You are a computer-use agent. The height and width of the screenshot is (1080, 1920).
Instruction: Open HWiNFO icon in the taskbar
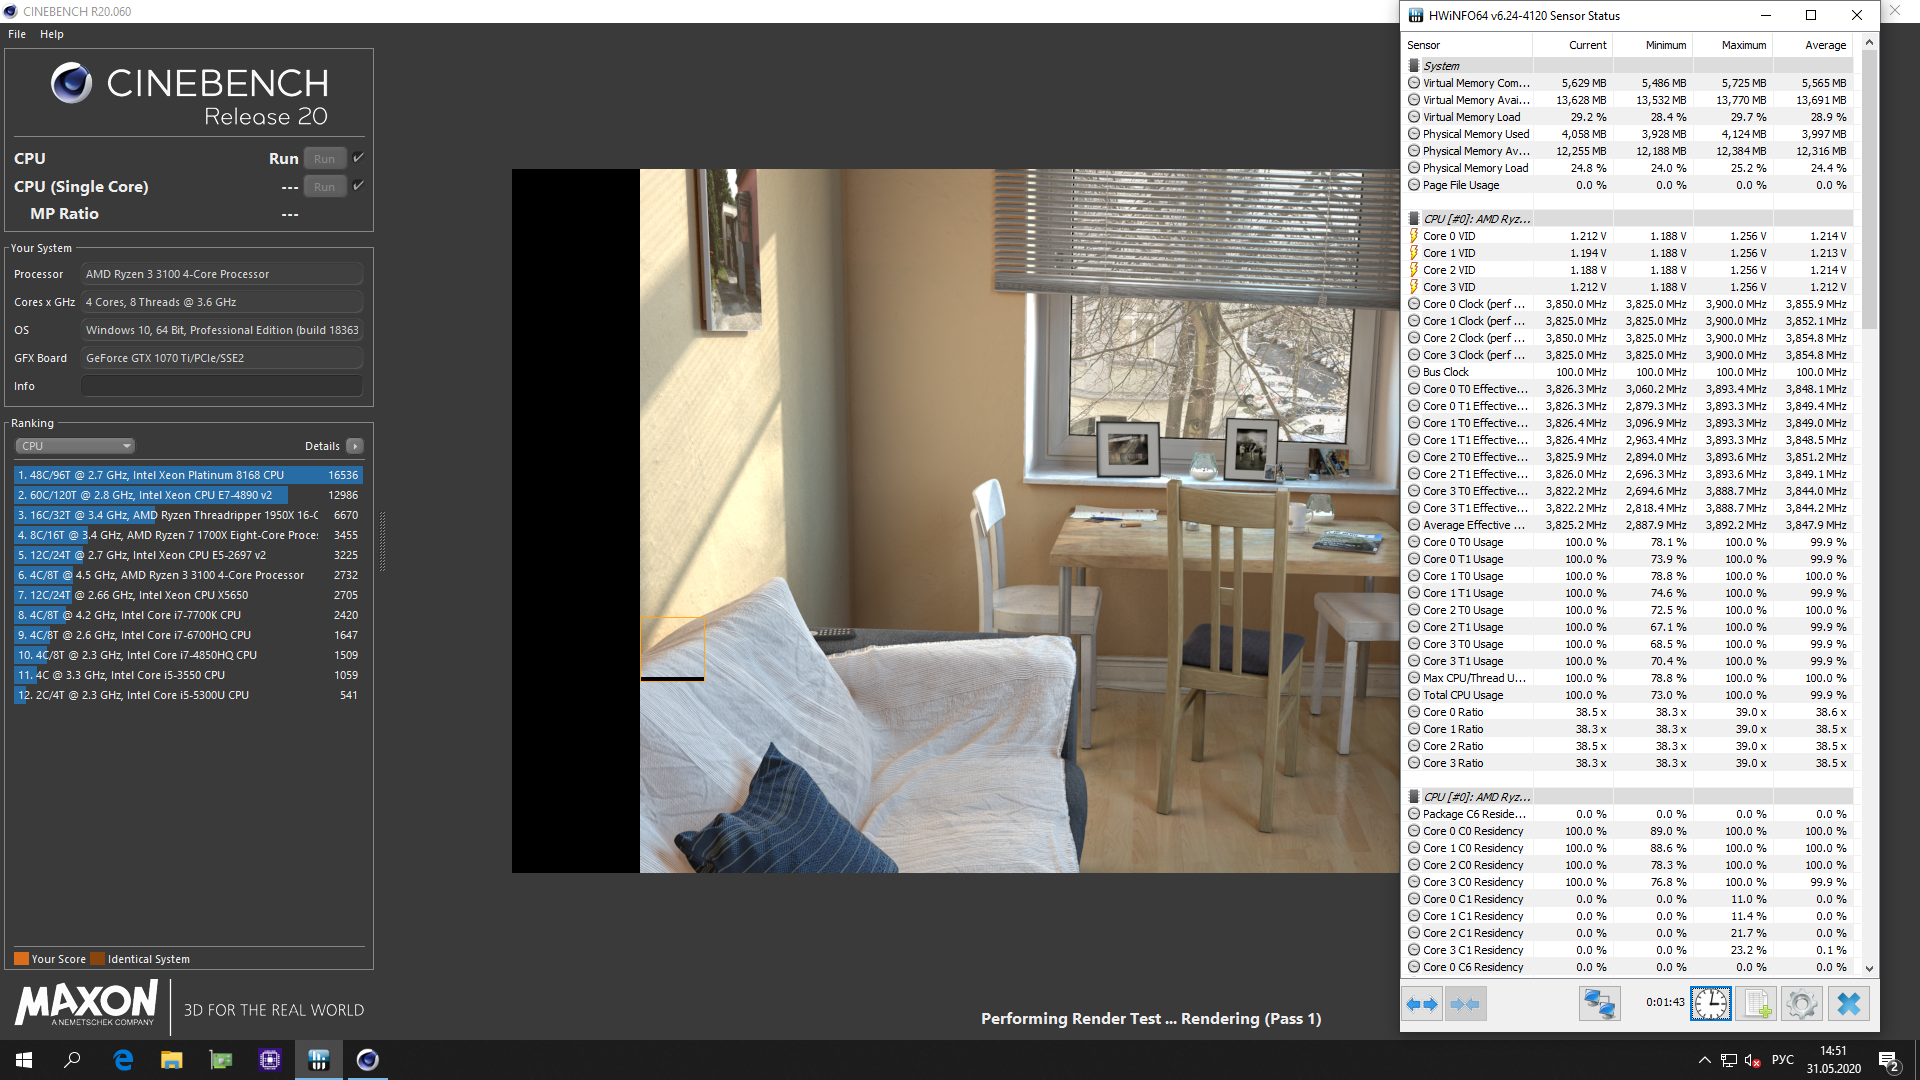(319, 1060)
